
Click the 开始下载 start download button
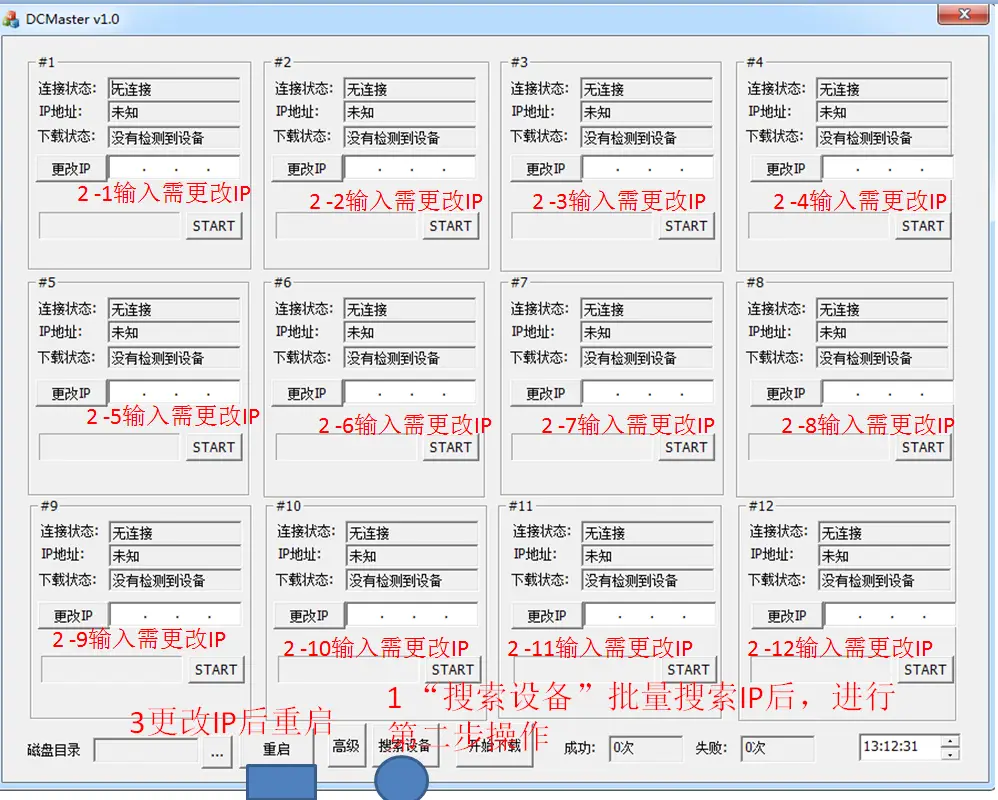coord(495,746)
